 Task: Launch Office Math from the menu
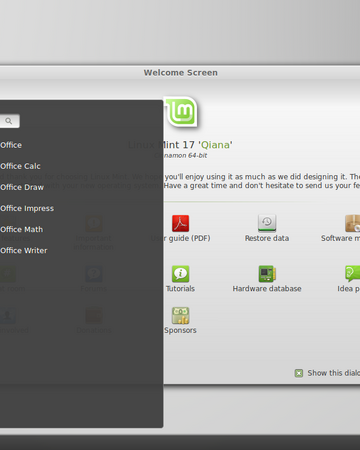[x=22, y=229]
